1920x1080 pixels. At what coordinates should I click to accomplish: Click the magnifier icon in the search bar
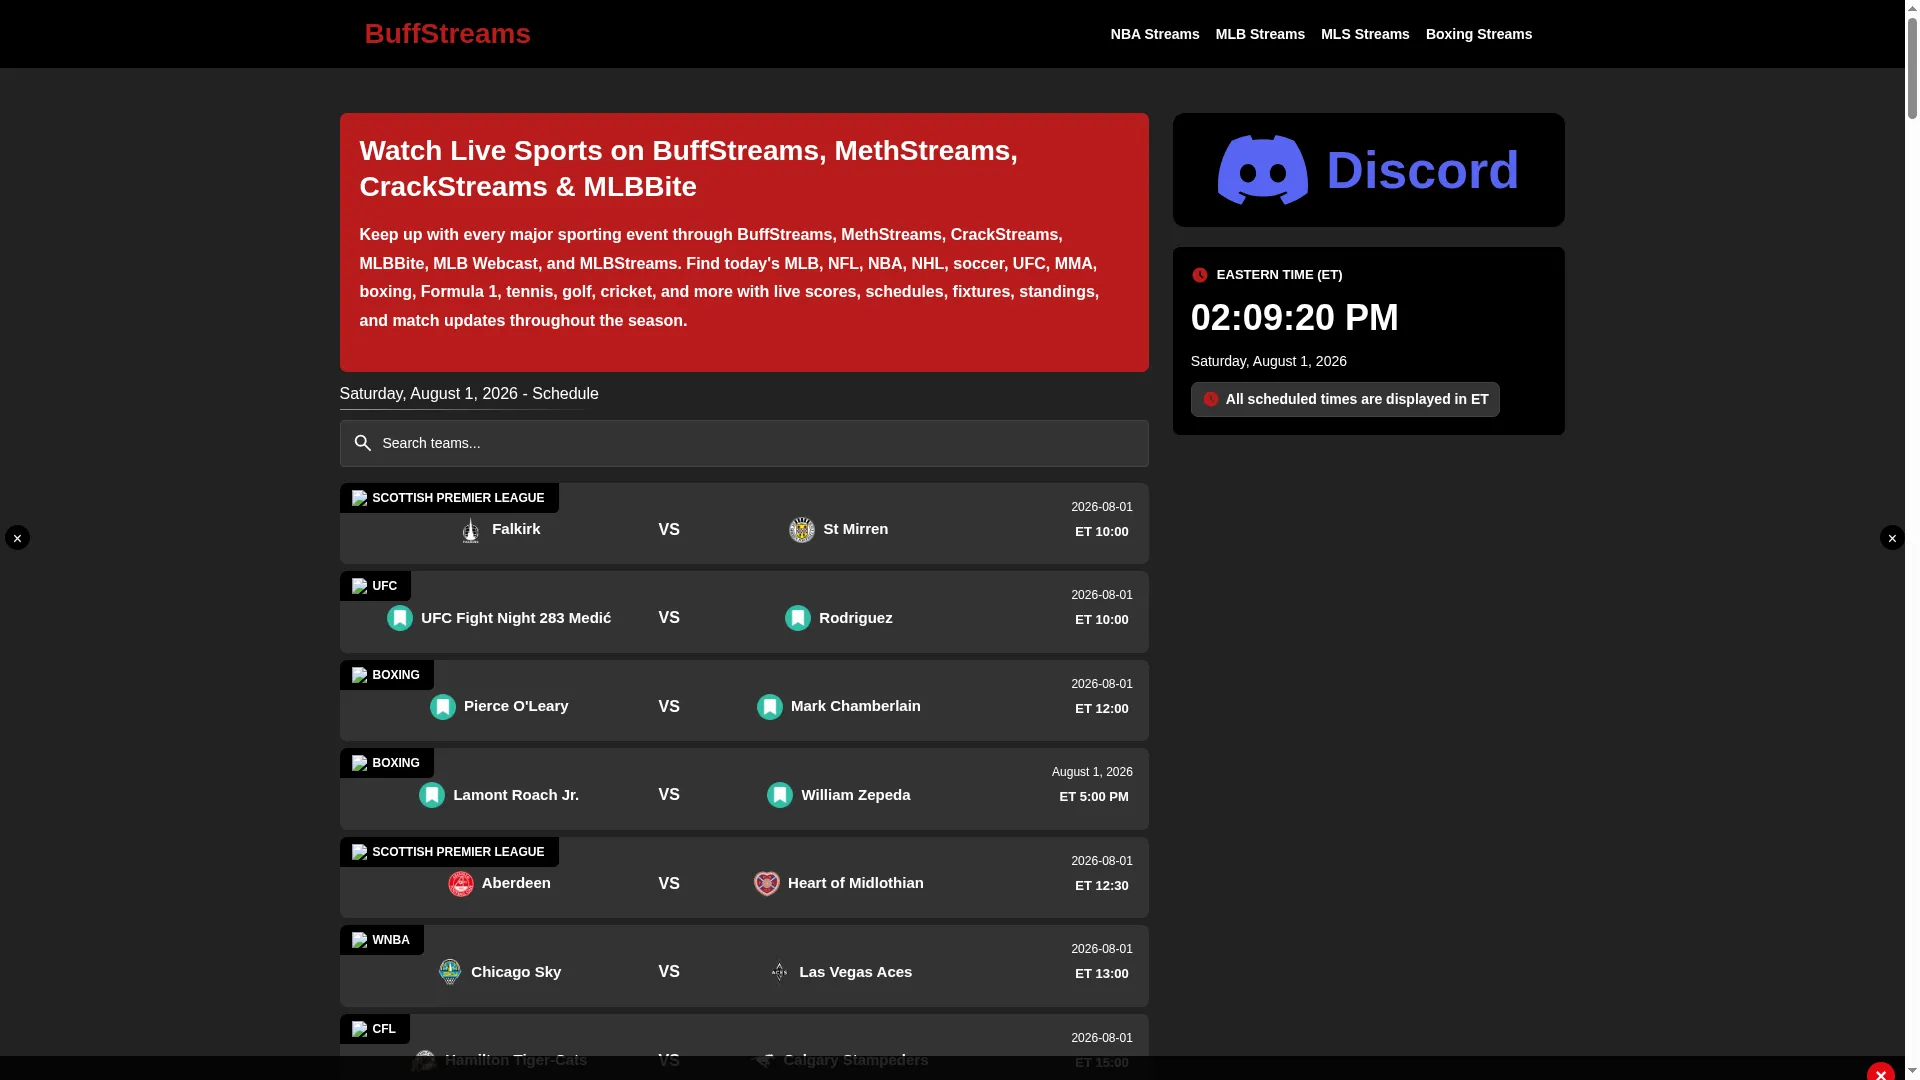[363, 443]
